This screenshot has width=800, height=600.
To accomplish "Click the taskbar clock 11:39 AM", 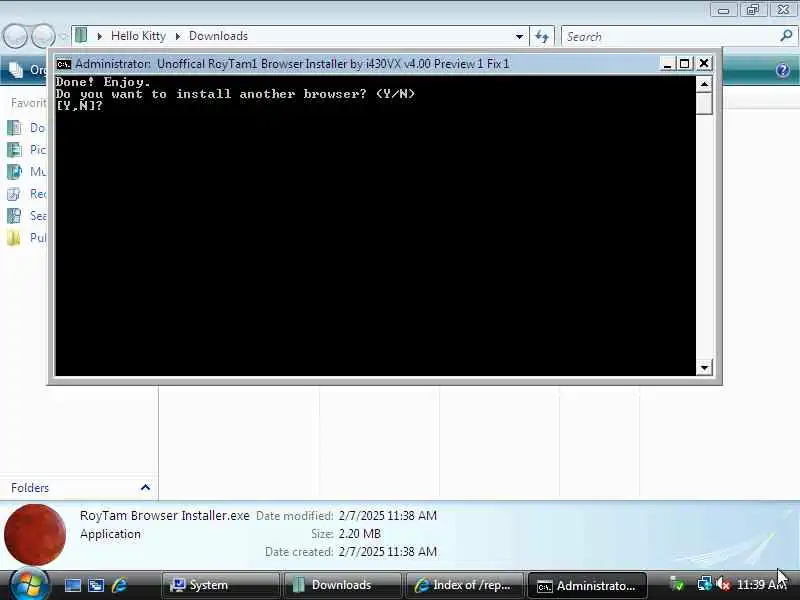I will (761, 584).
